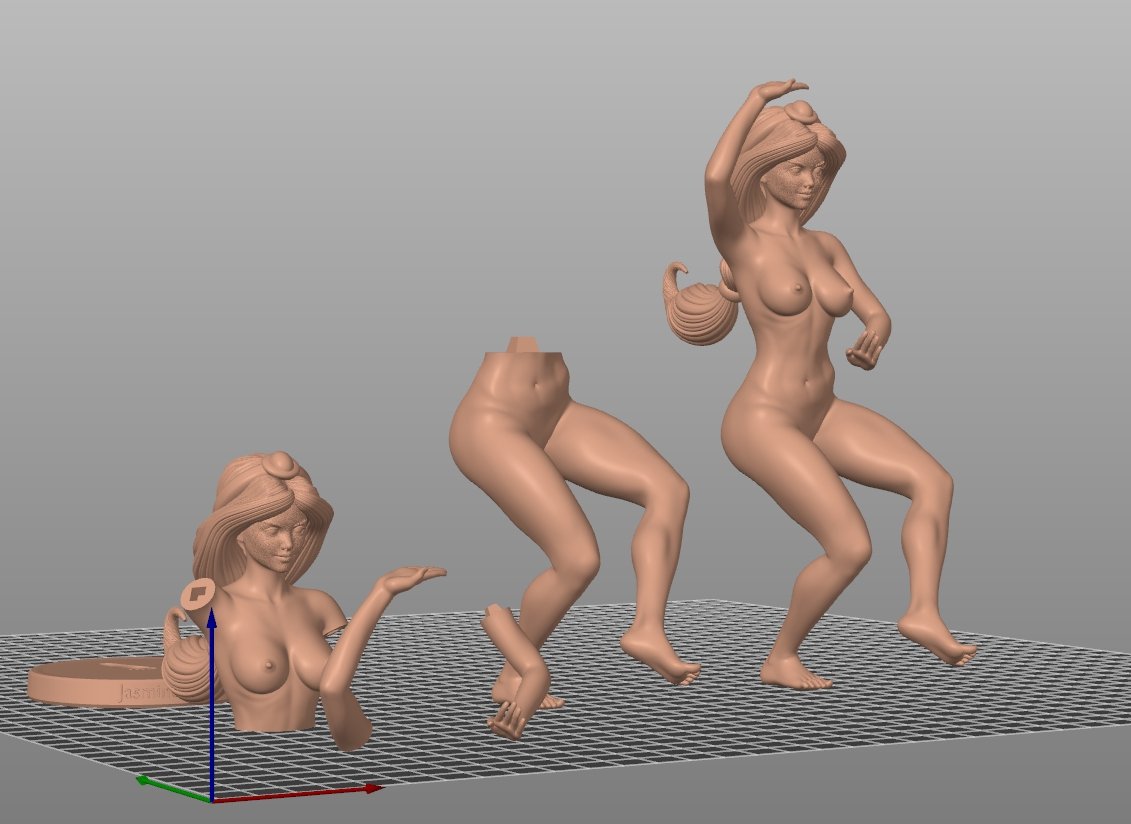Click the green Y axis arrow
The image size is (1131, 824).
pos(148,780)
